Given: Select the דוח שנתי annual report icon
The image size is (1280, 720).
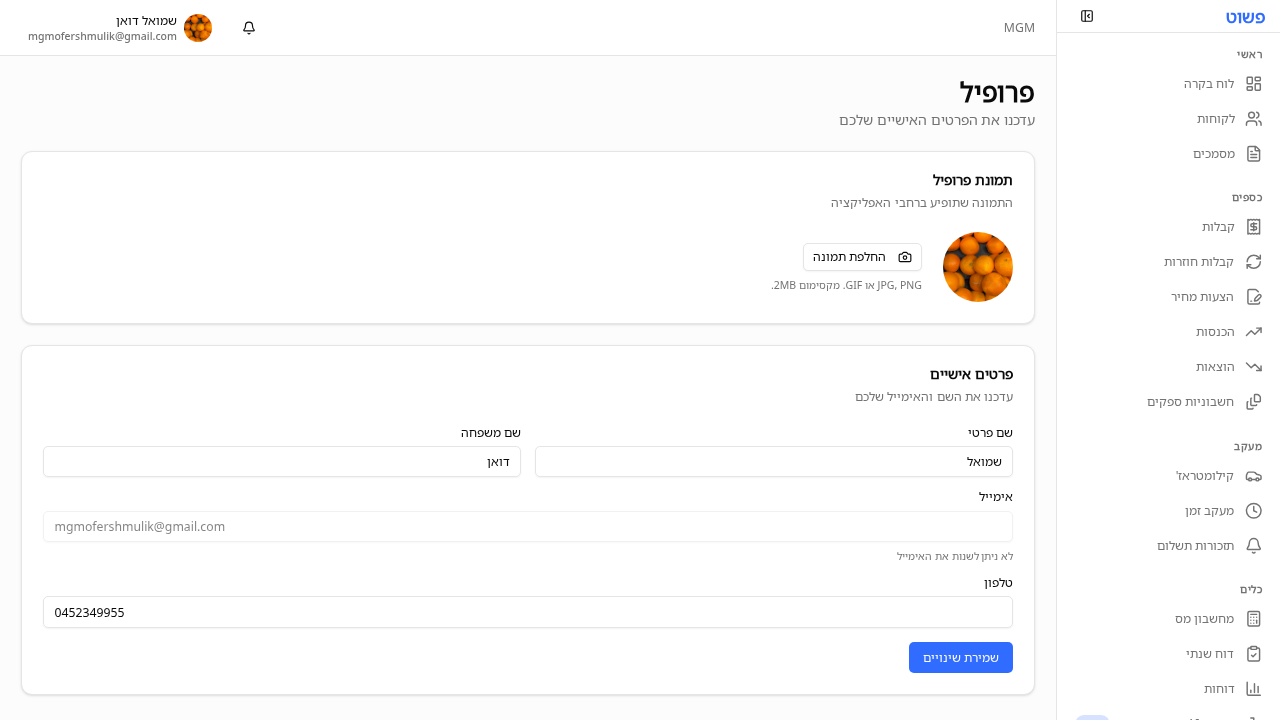Looking at the screenshot, I should [1254, 653].
